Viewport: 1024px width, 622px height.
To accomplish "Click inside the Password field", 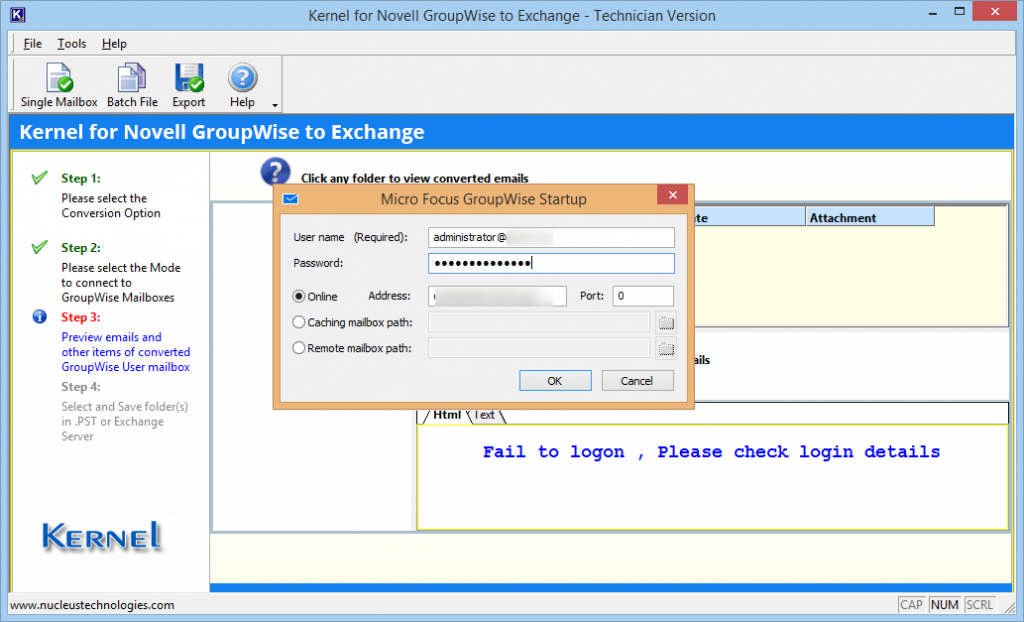I will click(x=551, y=262).
